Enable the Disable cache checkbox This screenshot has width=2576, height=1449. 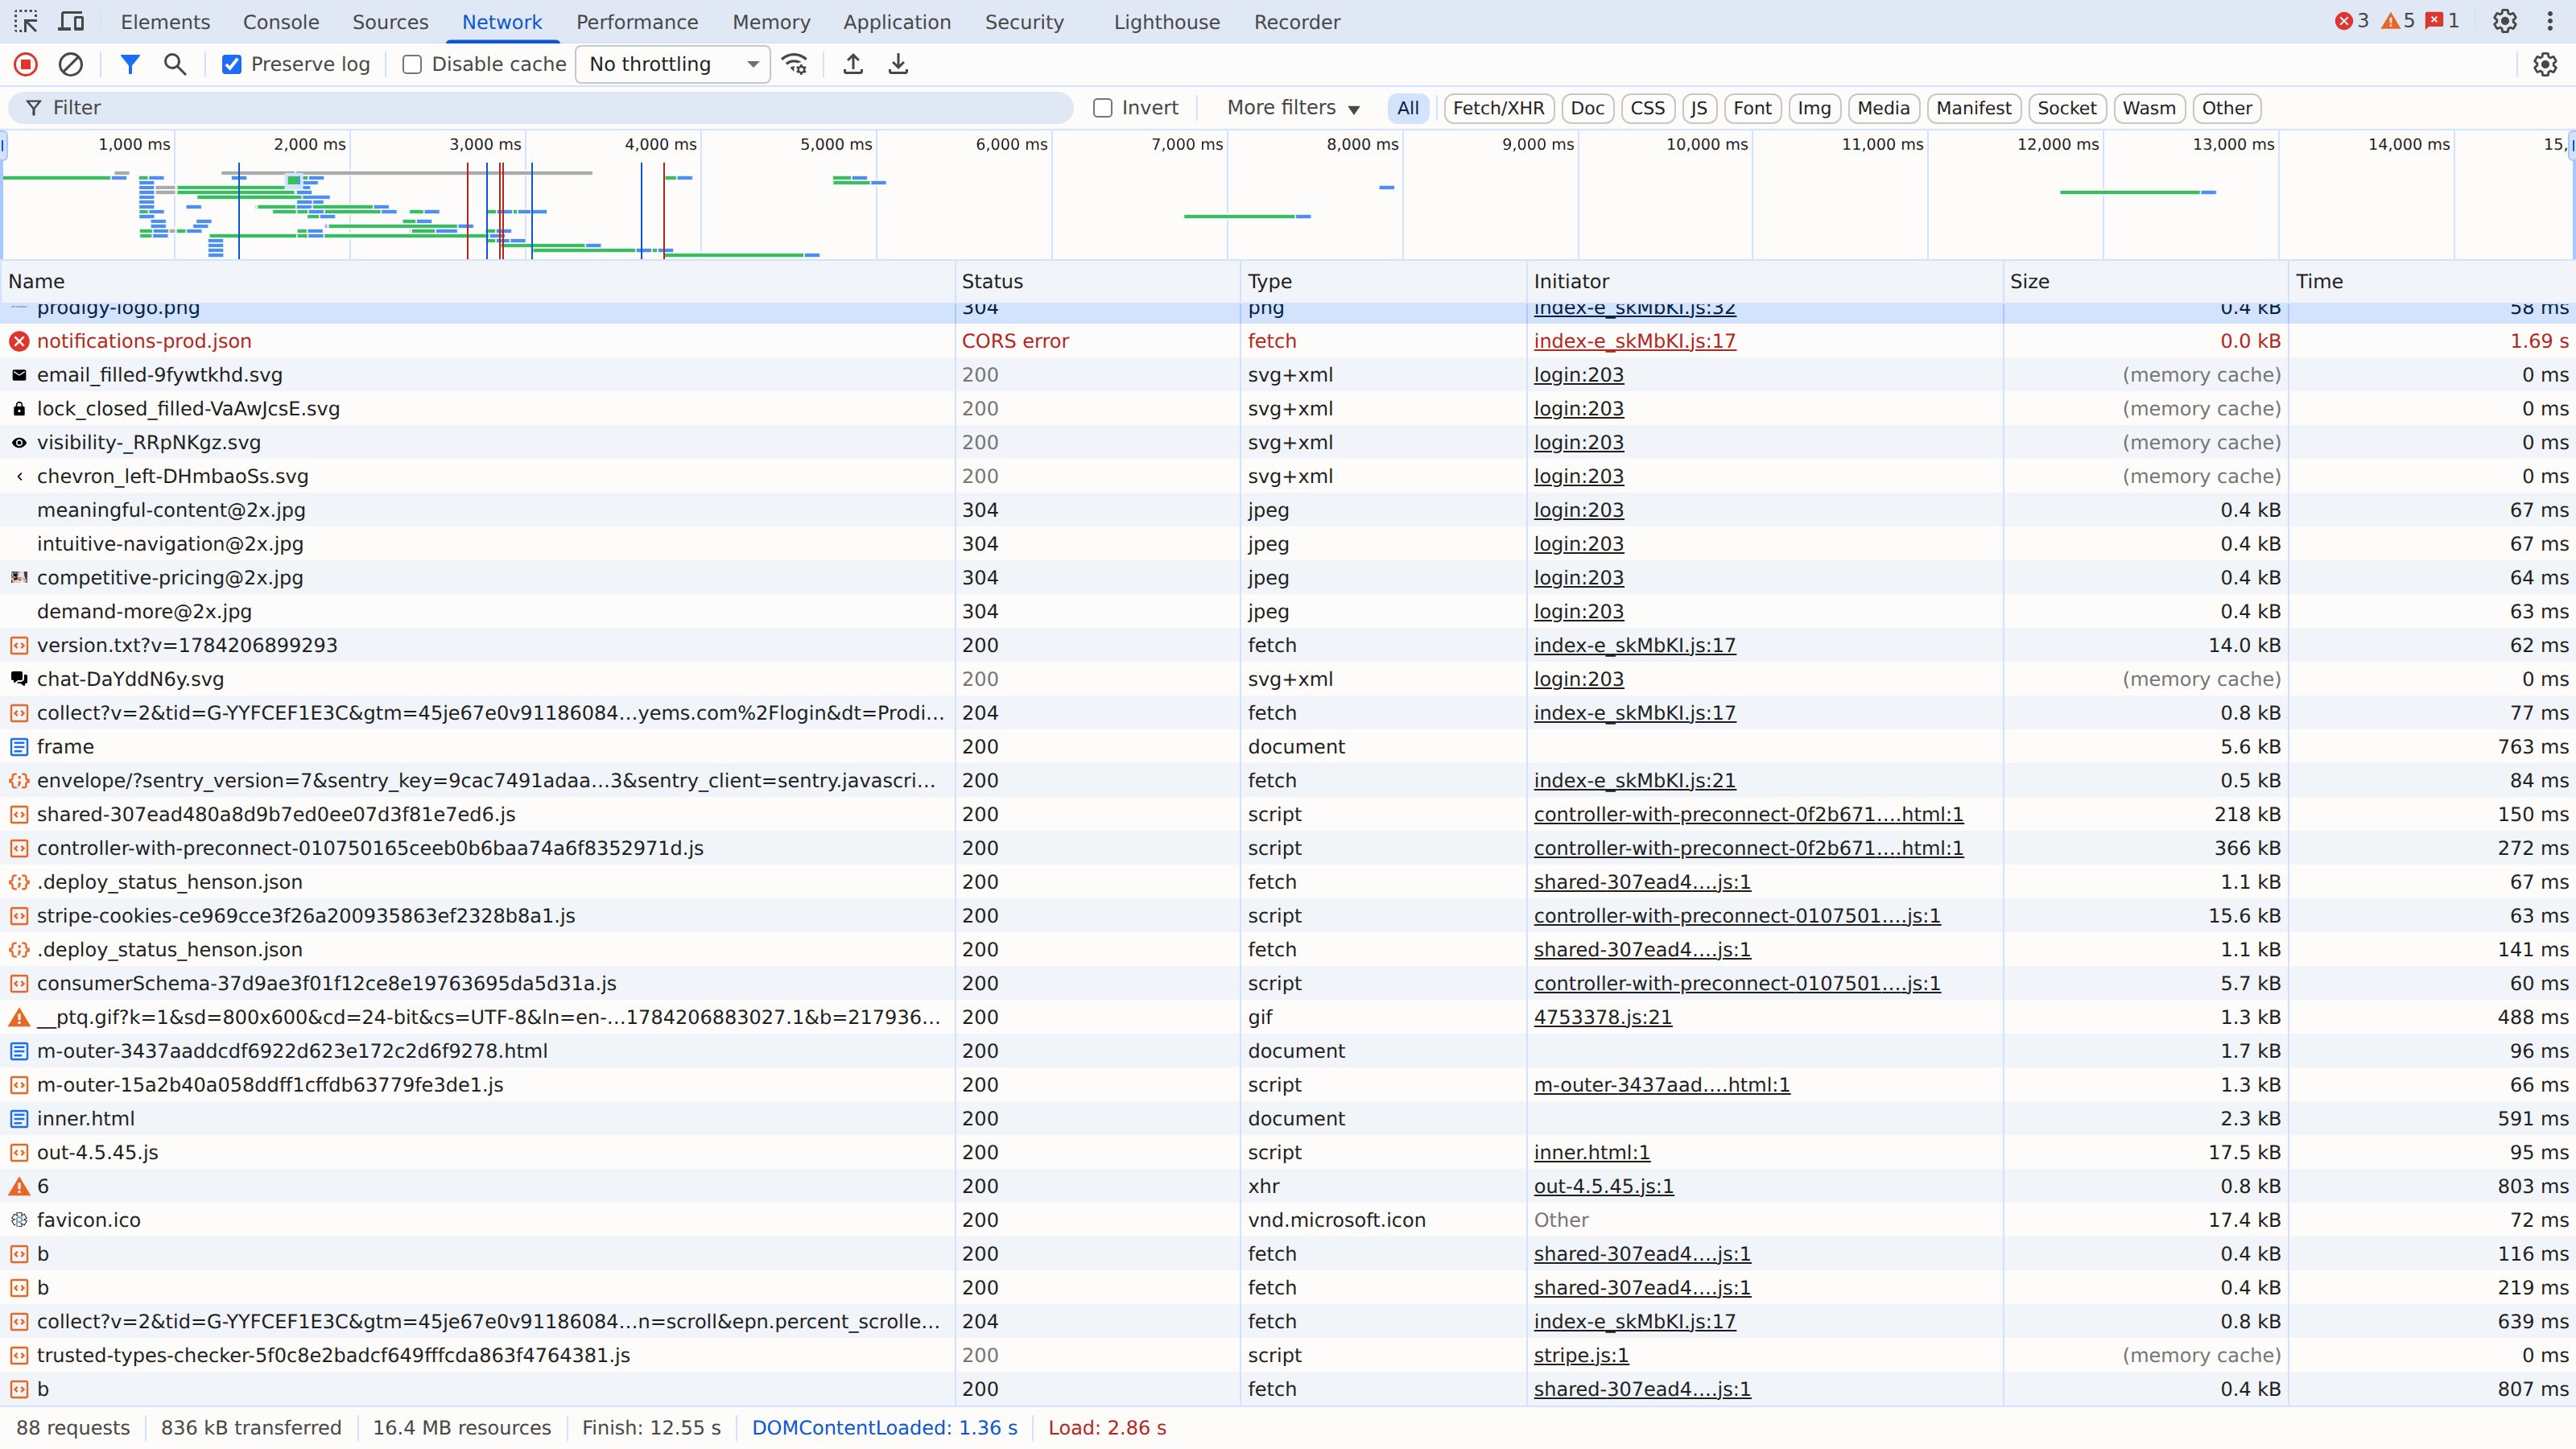(412, 64)
